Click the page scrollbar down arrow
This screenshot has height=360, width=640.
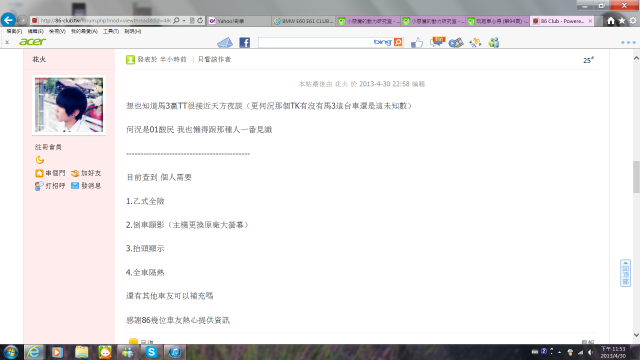[x=636, y=335]
